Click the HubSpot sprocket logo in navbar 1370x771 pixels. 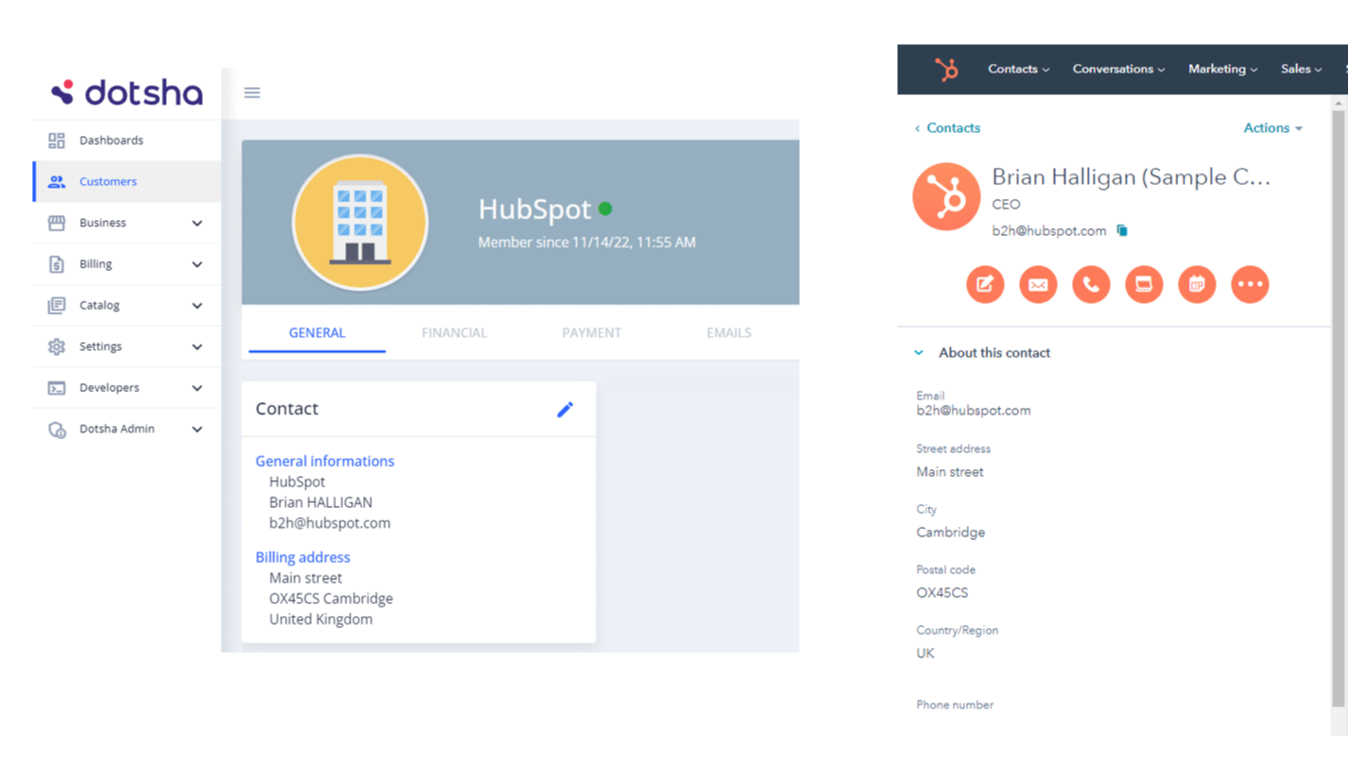point(946,69)
